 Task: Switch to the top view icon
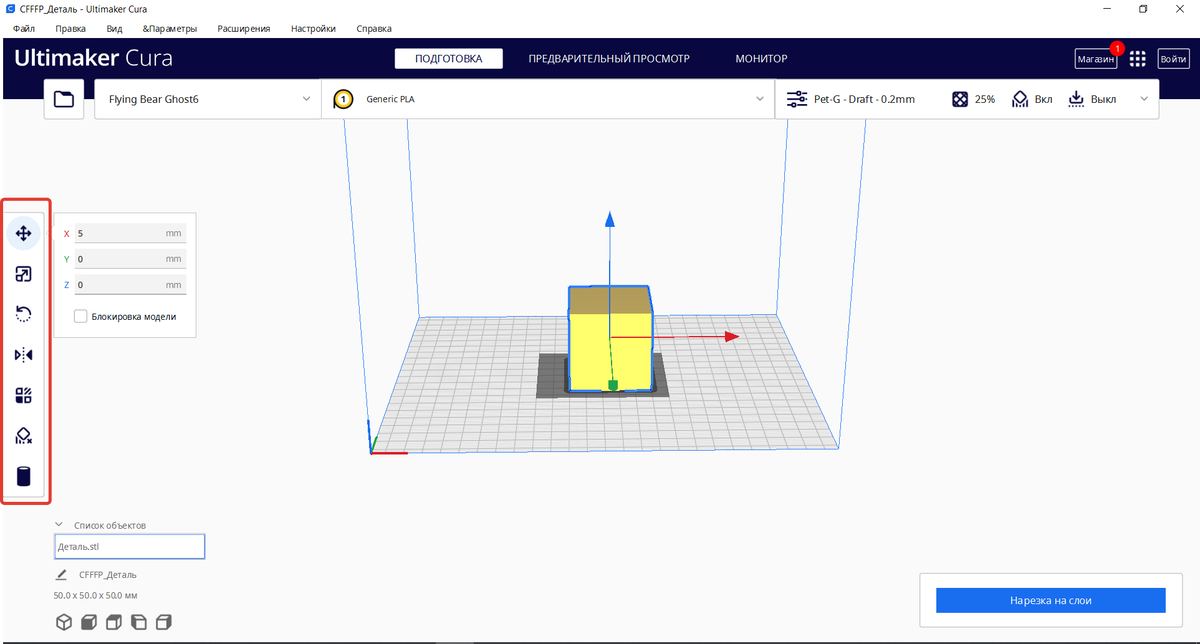113,622
